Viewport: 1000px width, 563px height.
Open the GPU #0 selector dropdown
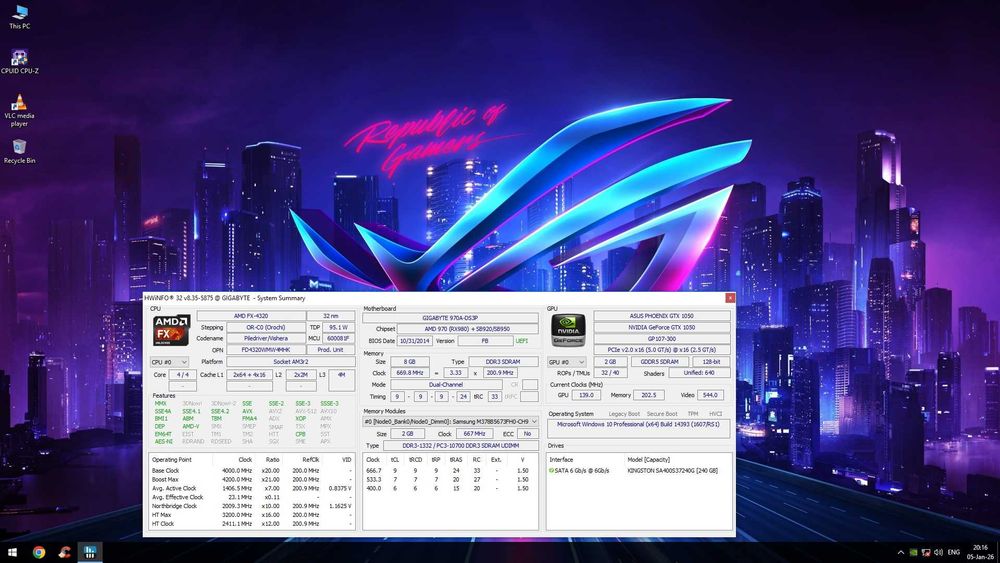567,362
